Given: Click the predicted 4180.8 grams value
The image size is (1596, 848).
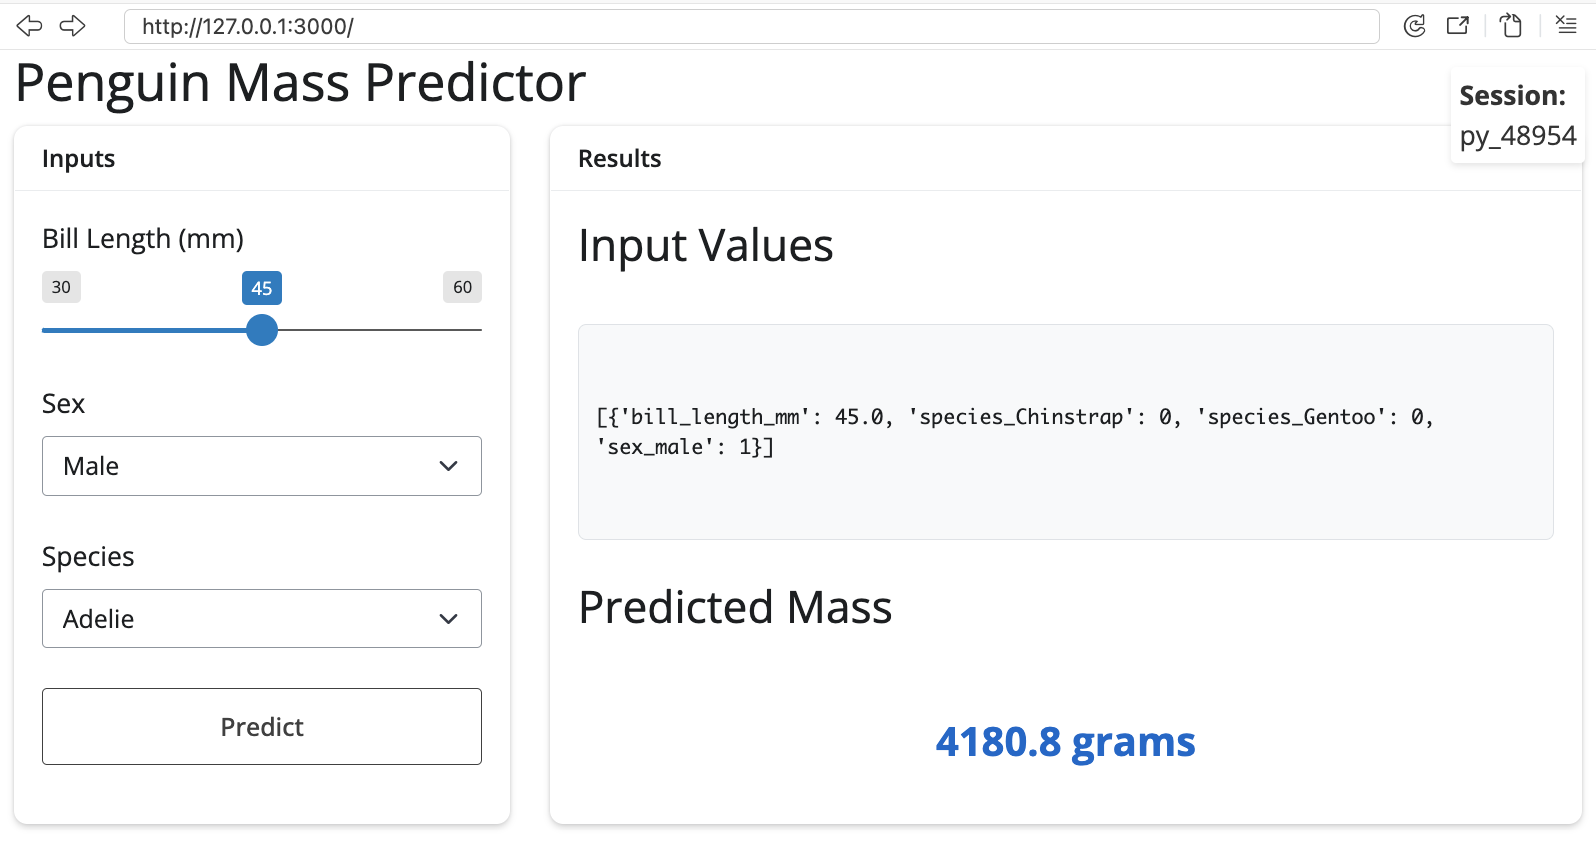Looking at the screenshot, I should (x=1065, y=742).
